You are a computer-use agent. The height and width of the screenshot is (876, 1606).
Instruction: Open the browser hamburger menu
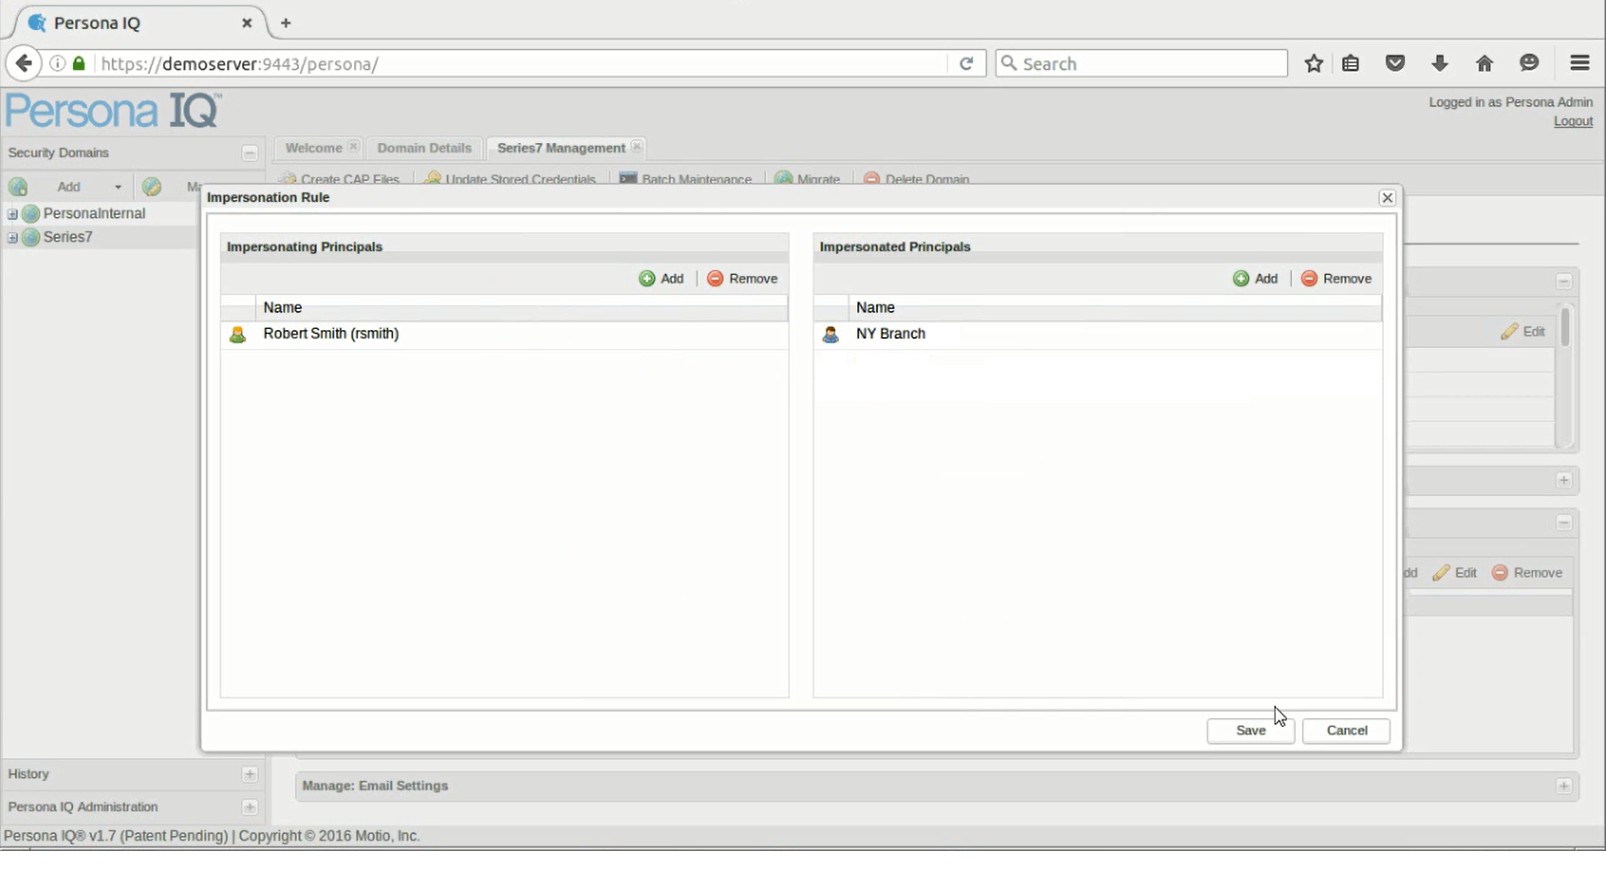coord(1580,63)
